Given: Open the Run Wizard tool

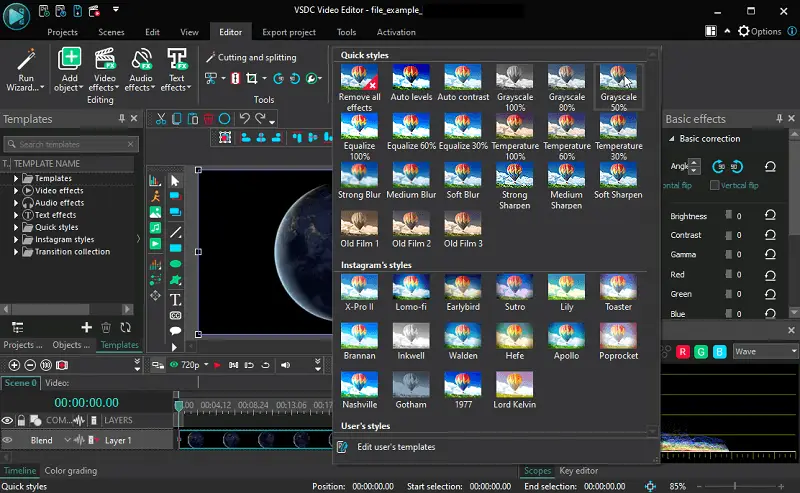Looking at the screenshot, I should point(25,70).
